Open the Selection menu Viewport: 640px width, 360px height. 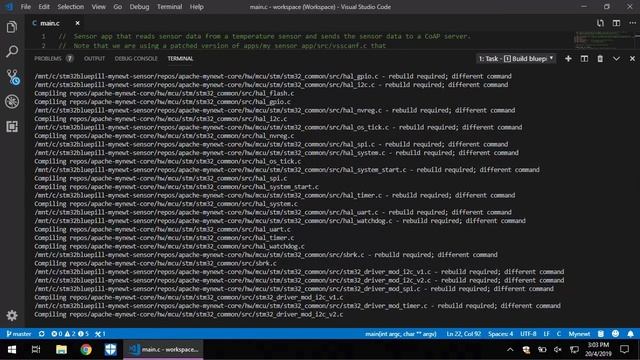click(x=71, y=7)
